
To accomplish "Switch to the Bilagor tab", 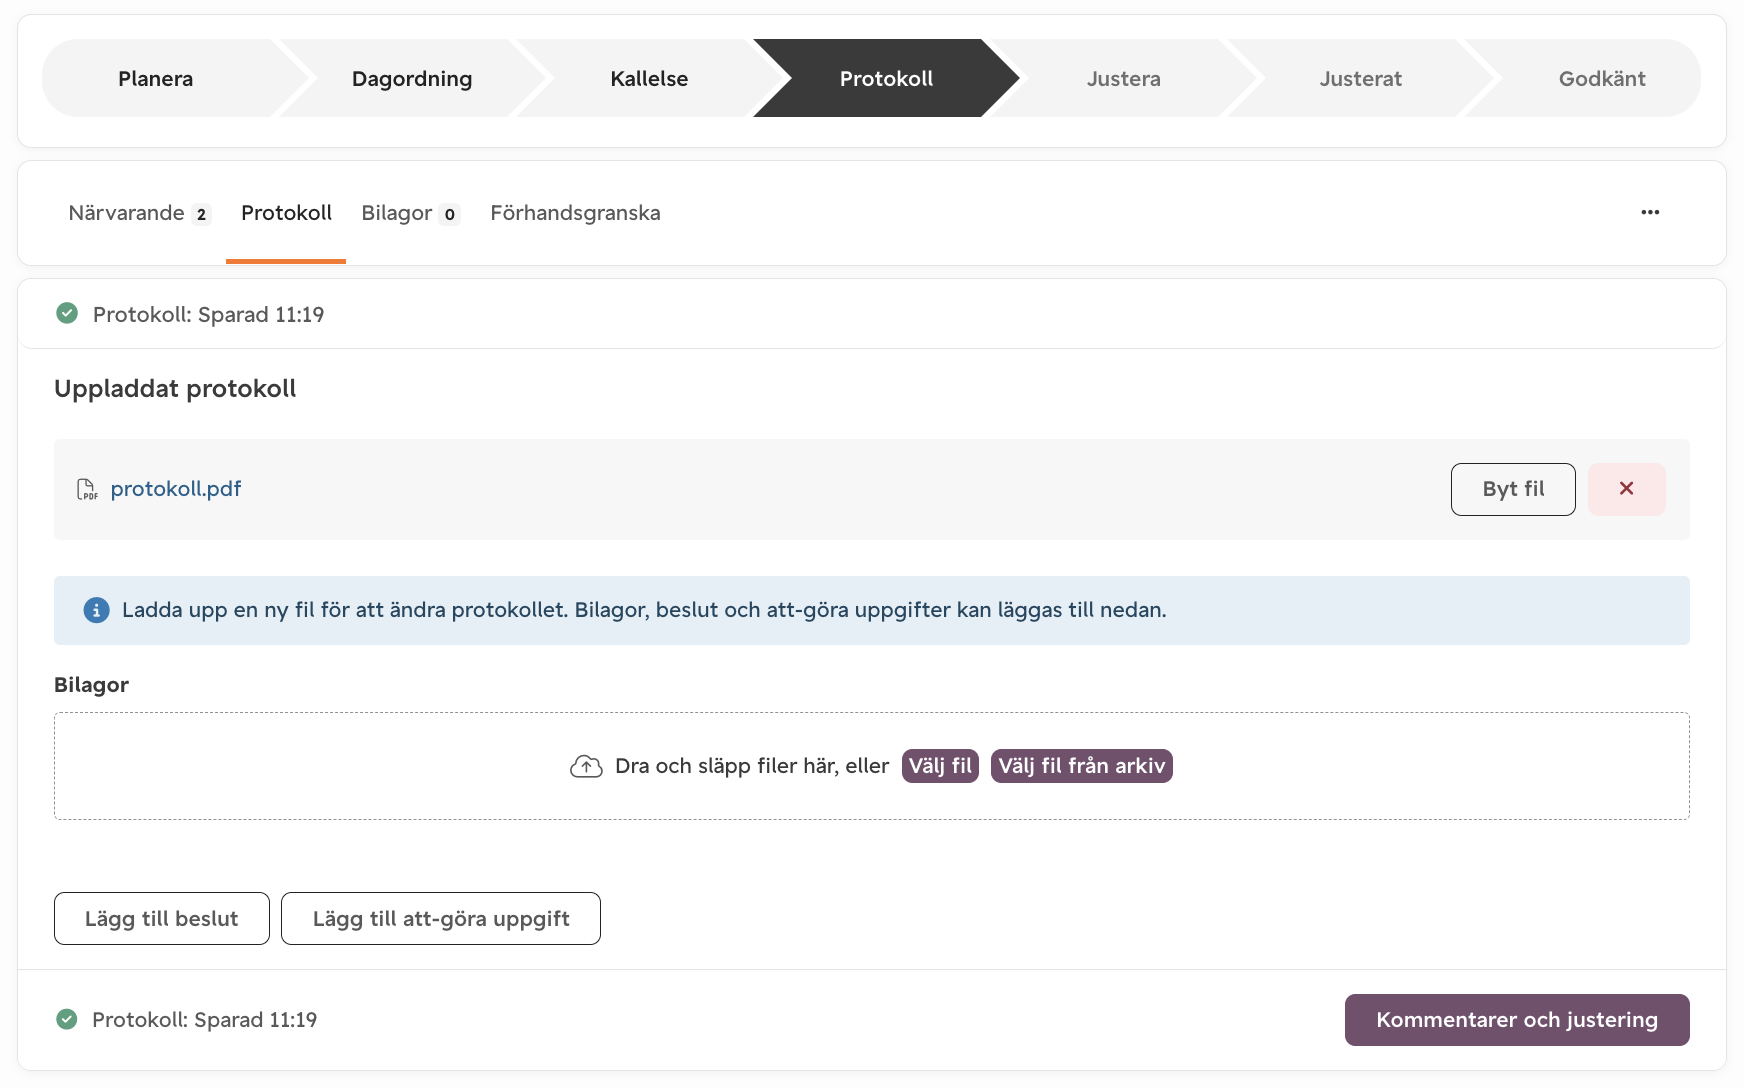I will (x=410, y=213).
